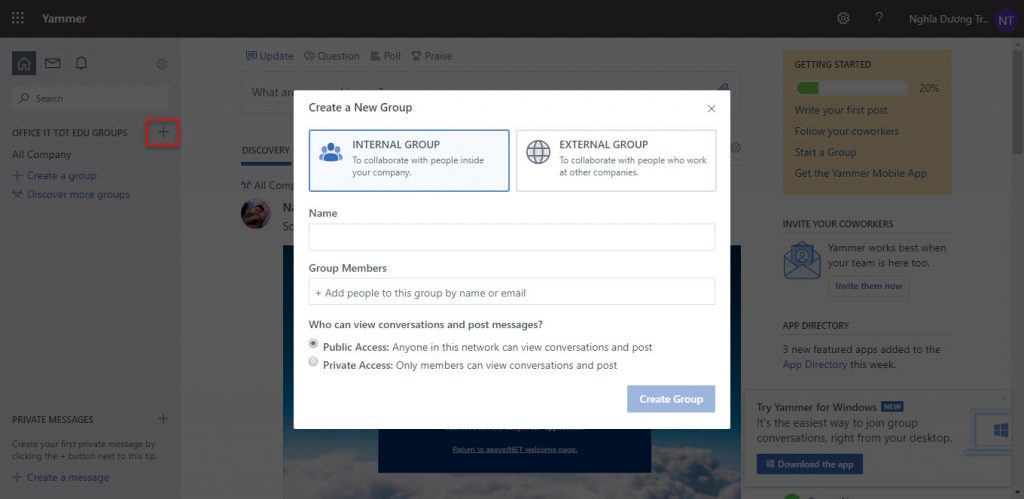
Task: Select the Question post type
Action: point(332,56)
